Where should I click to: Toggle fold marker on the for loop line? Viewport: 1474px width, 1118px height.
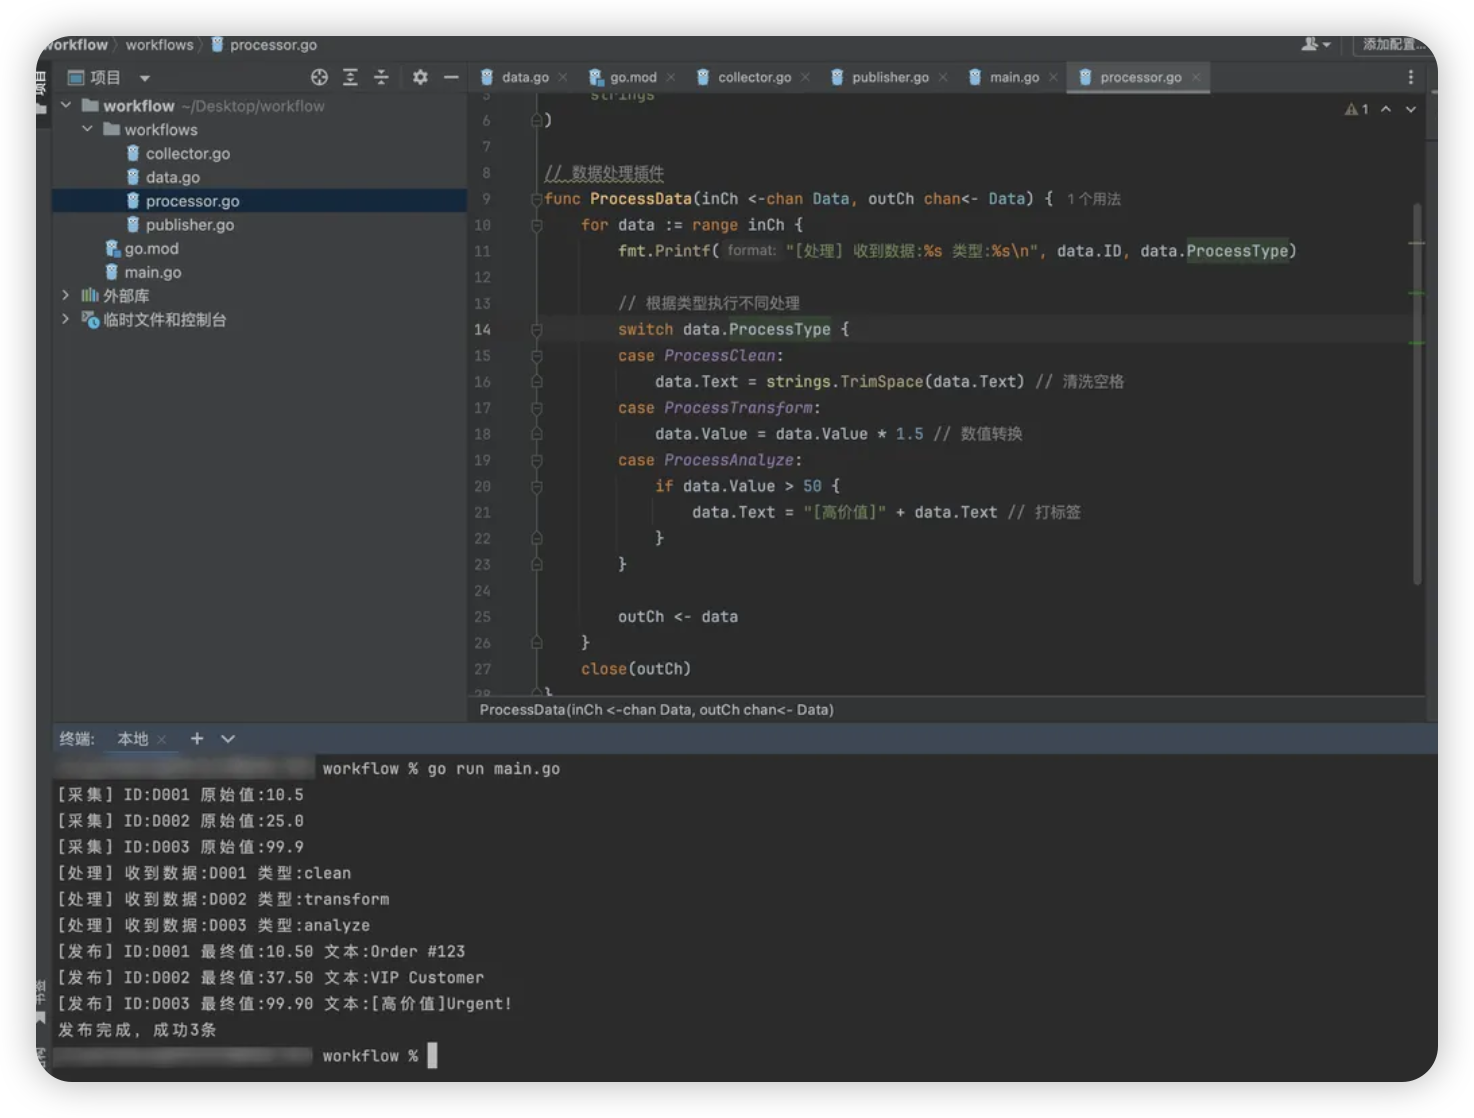pyautogui.click(x=536, y=225)
